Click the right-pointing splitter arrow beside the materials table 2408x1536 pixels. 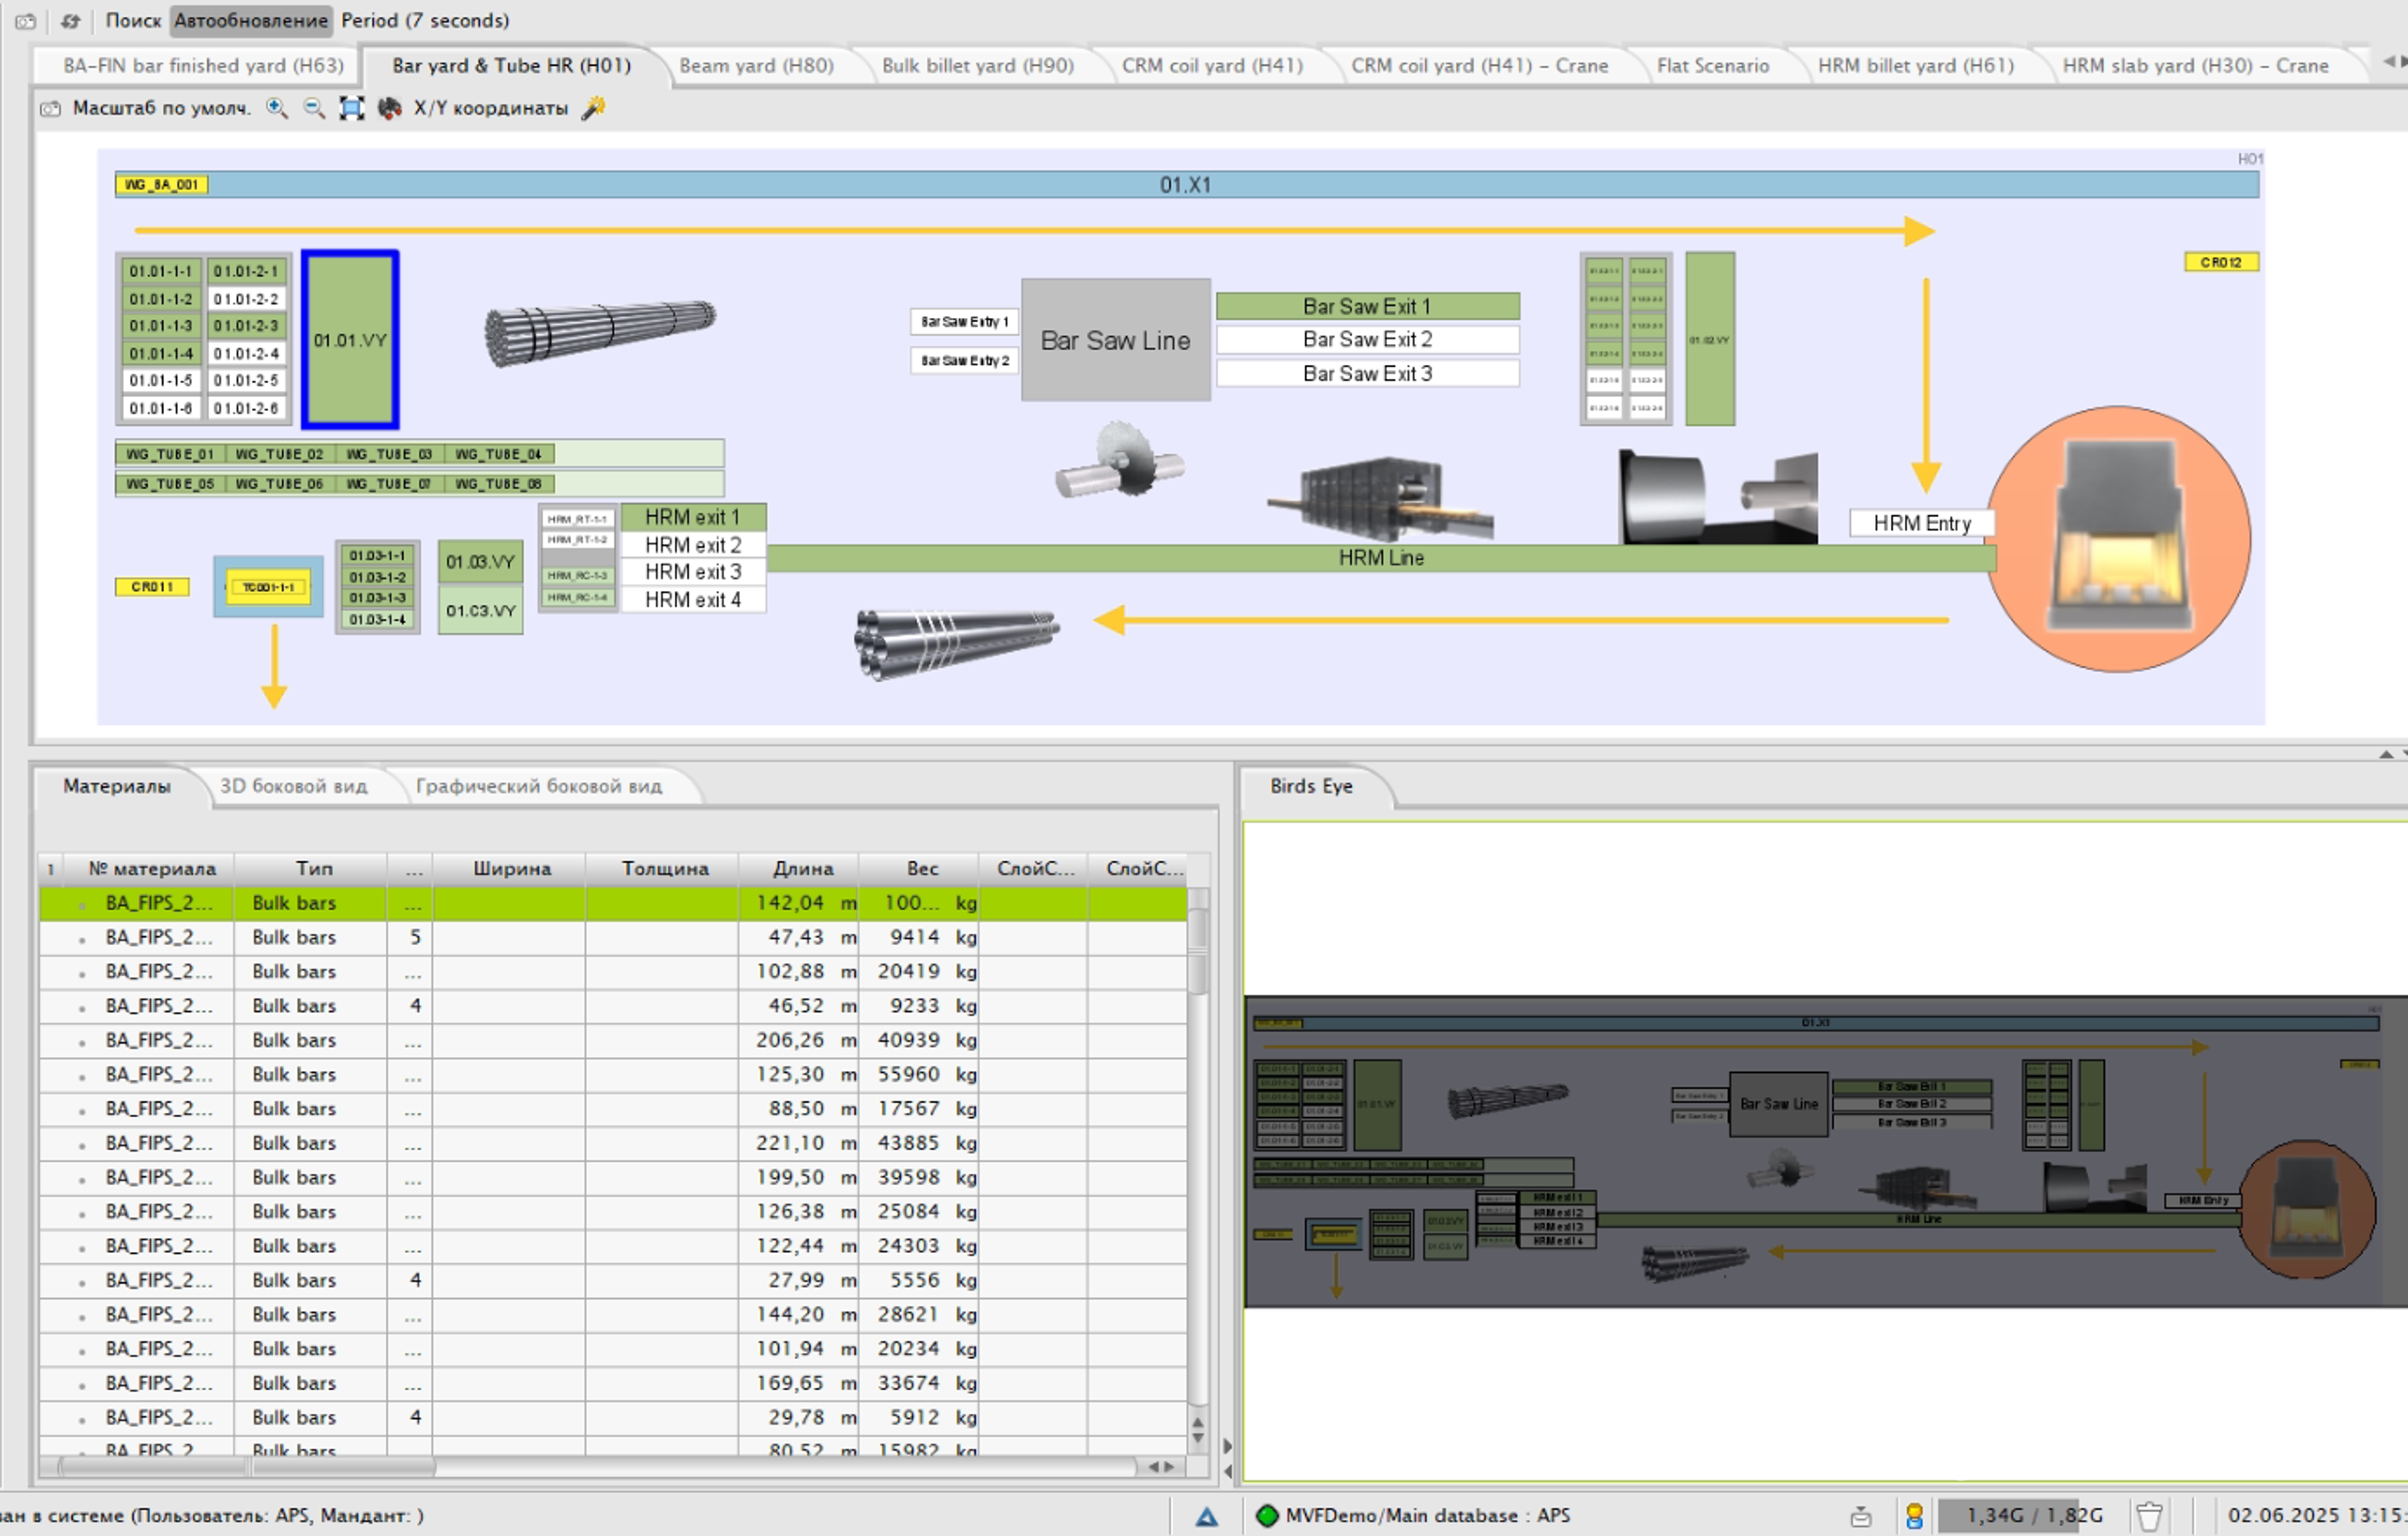(1227, 1445)
